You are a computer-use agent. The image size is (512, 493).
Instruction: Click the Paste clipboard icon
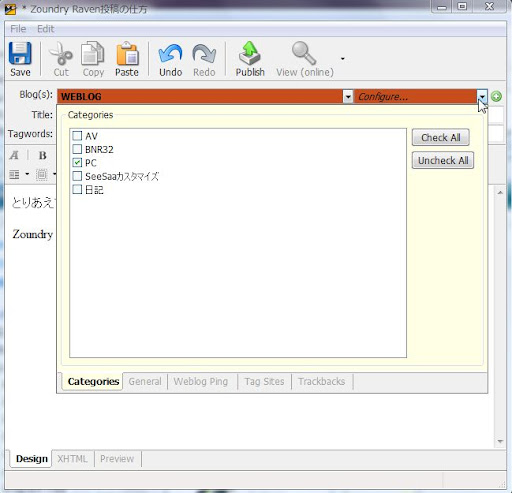pos(127,53)
